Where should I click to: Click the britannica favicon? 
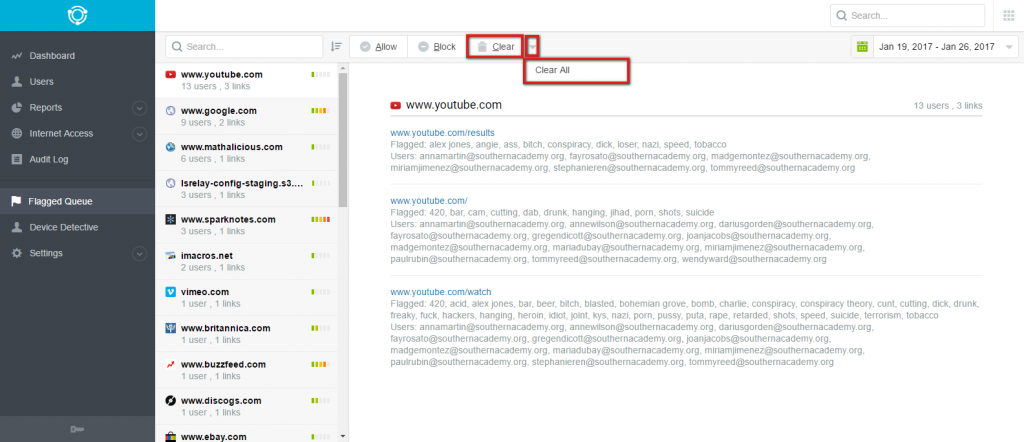(170, 328)
